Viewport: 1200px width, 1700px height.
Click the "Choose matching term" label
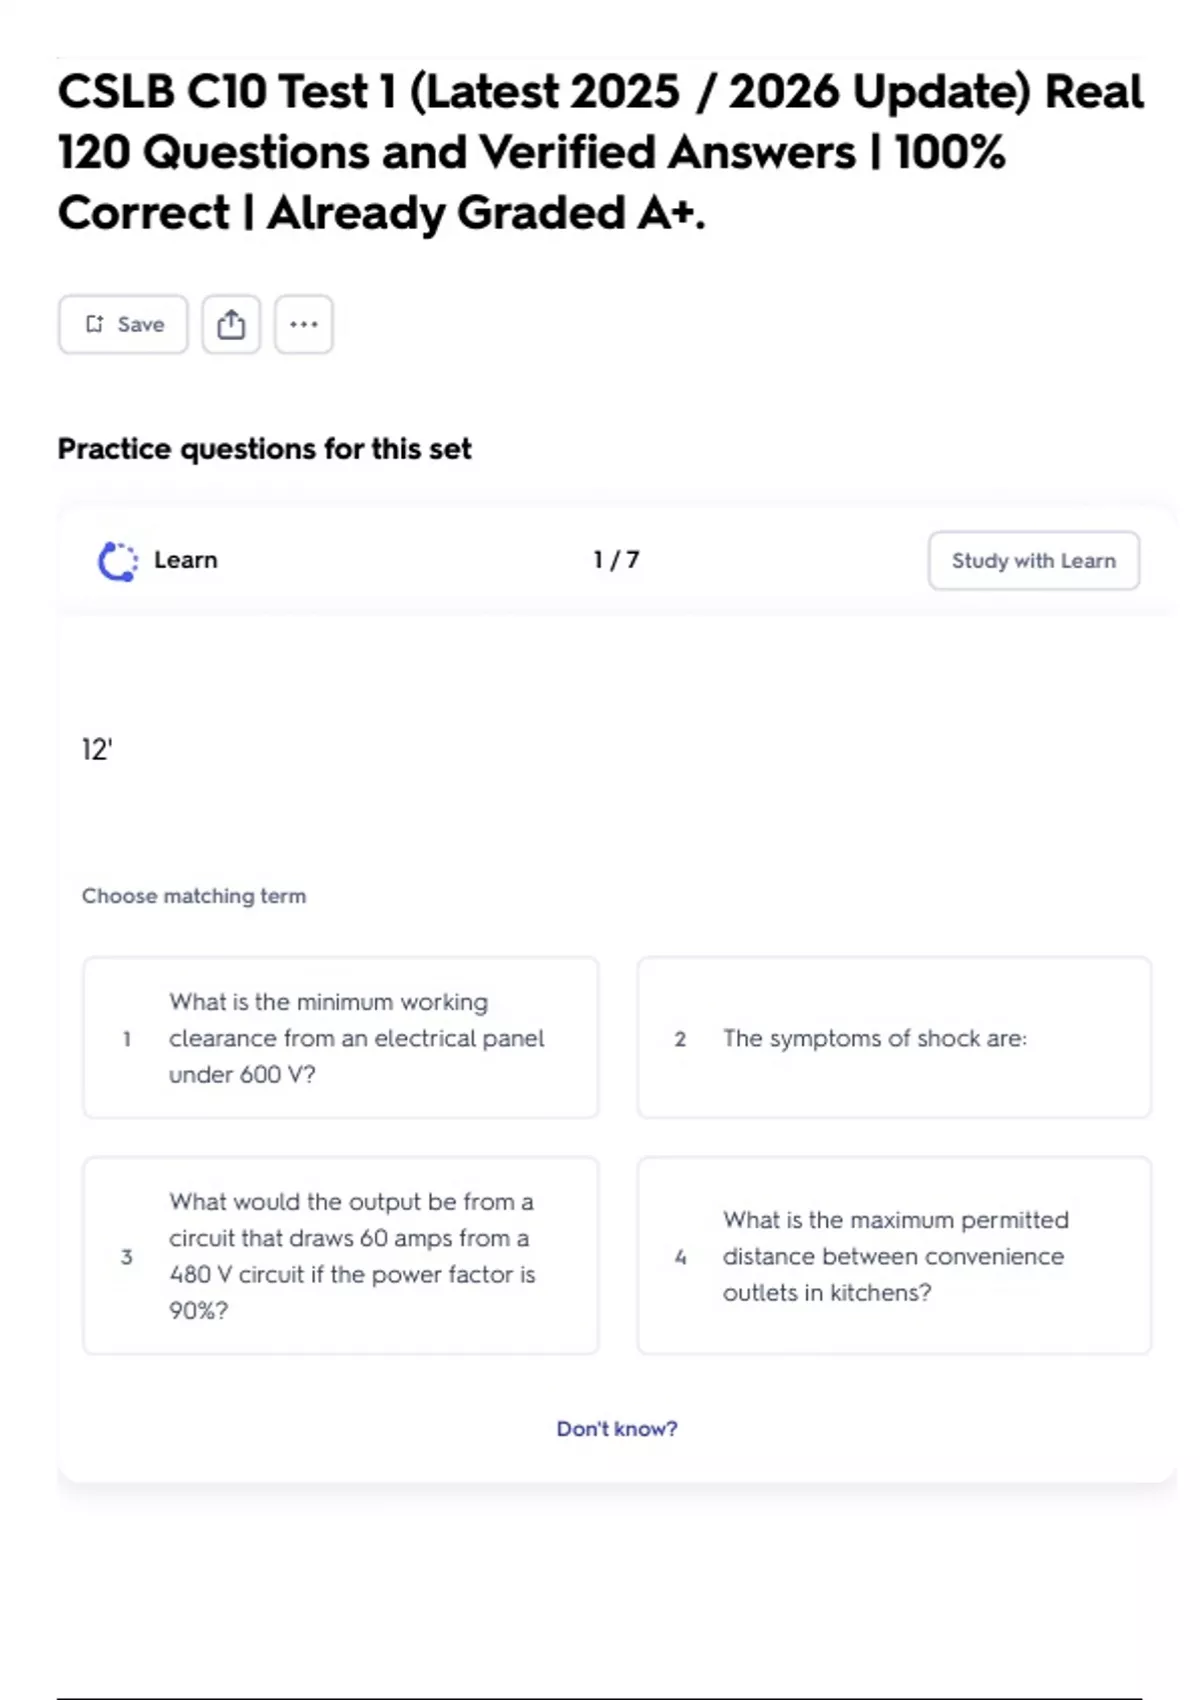pyautogui.click(x=194, y=896)
